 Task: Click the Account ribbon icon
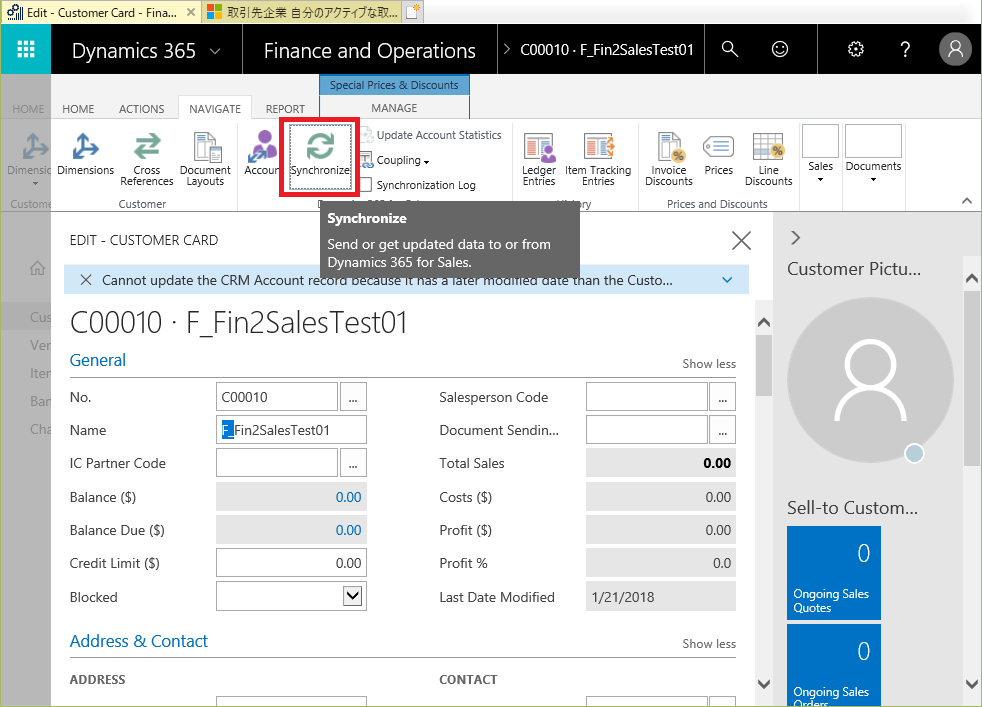(262, 155)
